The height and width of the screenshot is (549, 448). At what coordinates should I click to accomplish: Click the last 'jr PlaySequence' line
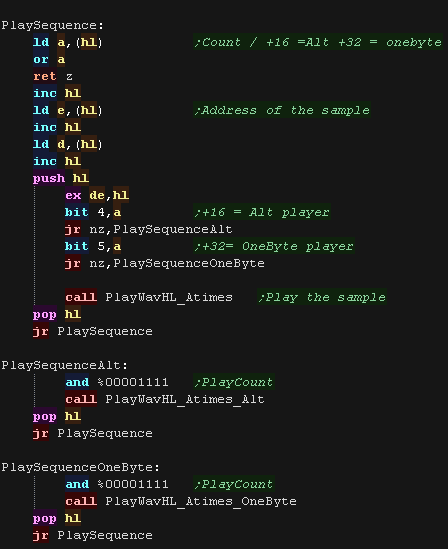click(93, 535)
